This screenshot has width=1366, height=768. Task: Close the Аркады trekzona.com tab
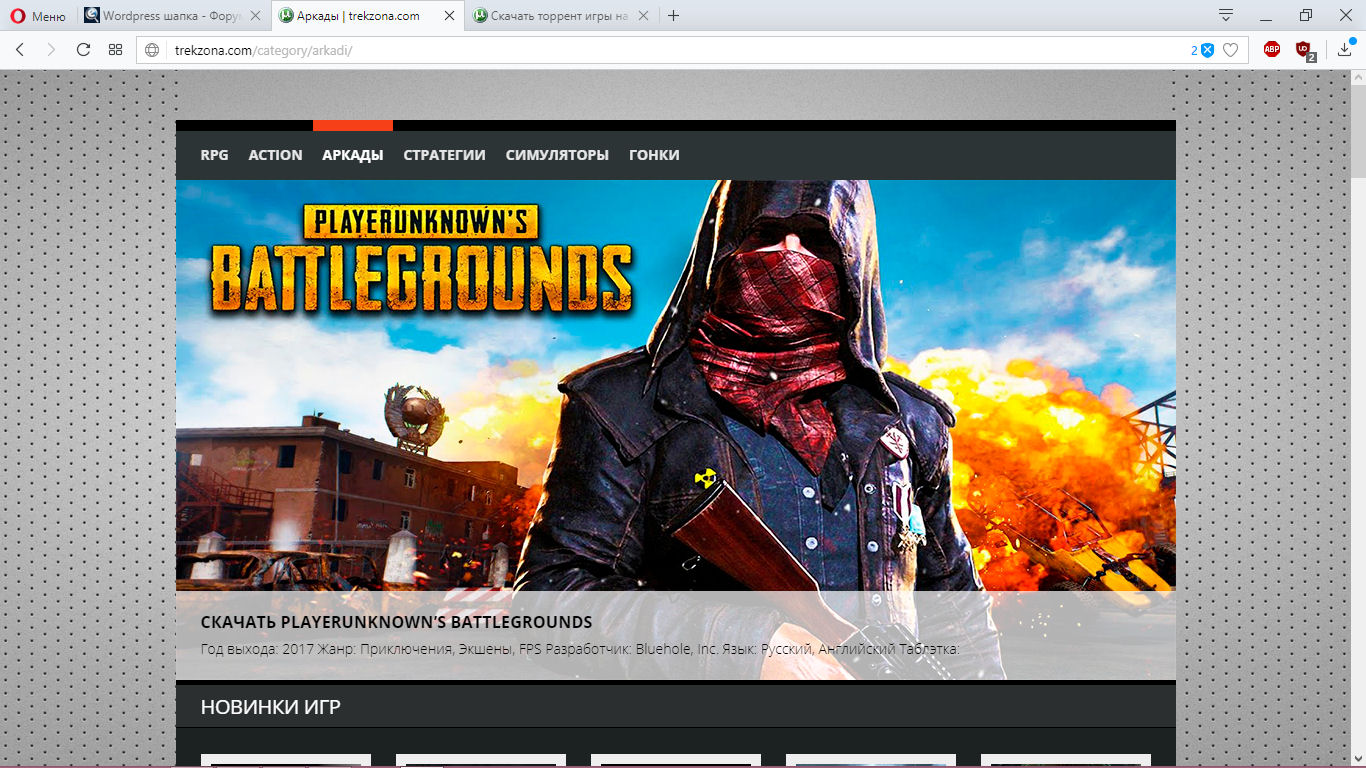pos(449,16)
